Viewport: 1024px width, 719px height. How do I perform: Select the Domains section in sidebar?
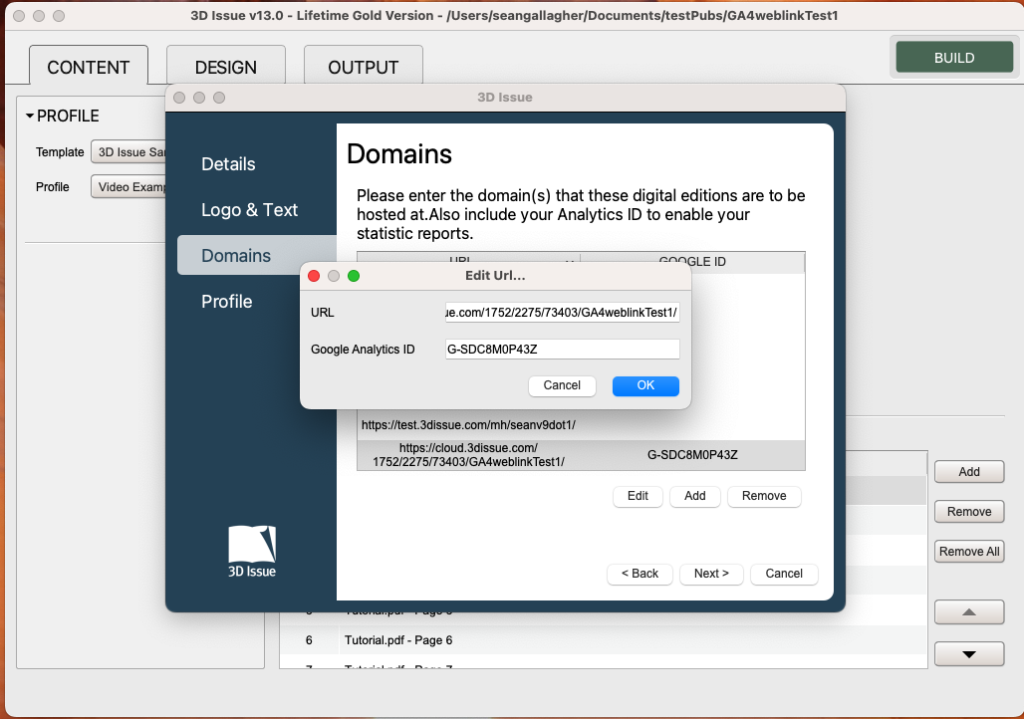pos(236,256)
